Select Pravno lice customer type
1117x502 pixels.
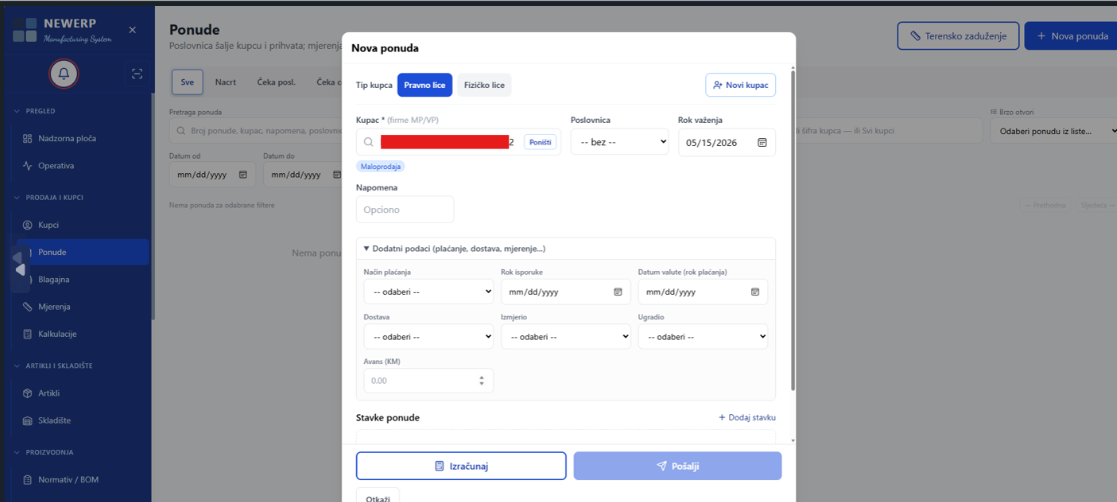425,85
